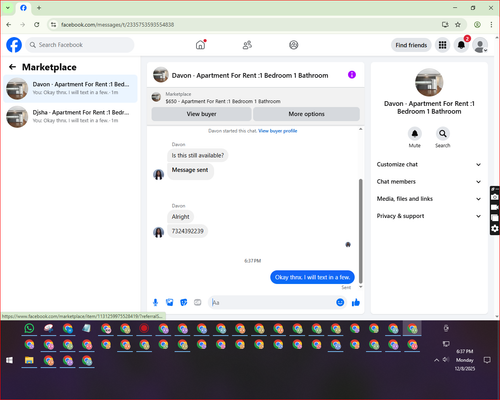Viewport: 500px width, 400px height.
Task: Click the camera icon on the recorder side panel
Action: point(495,197)
